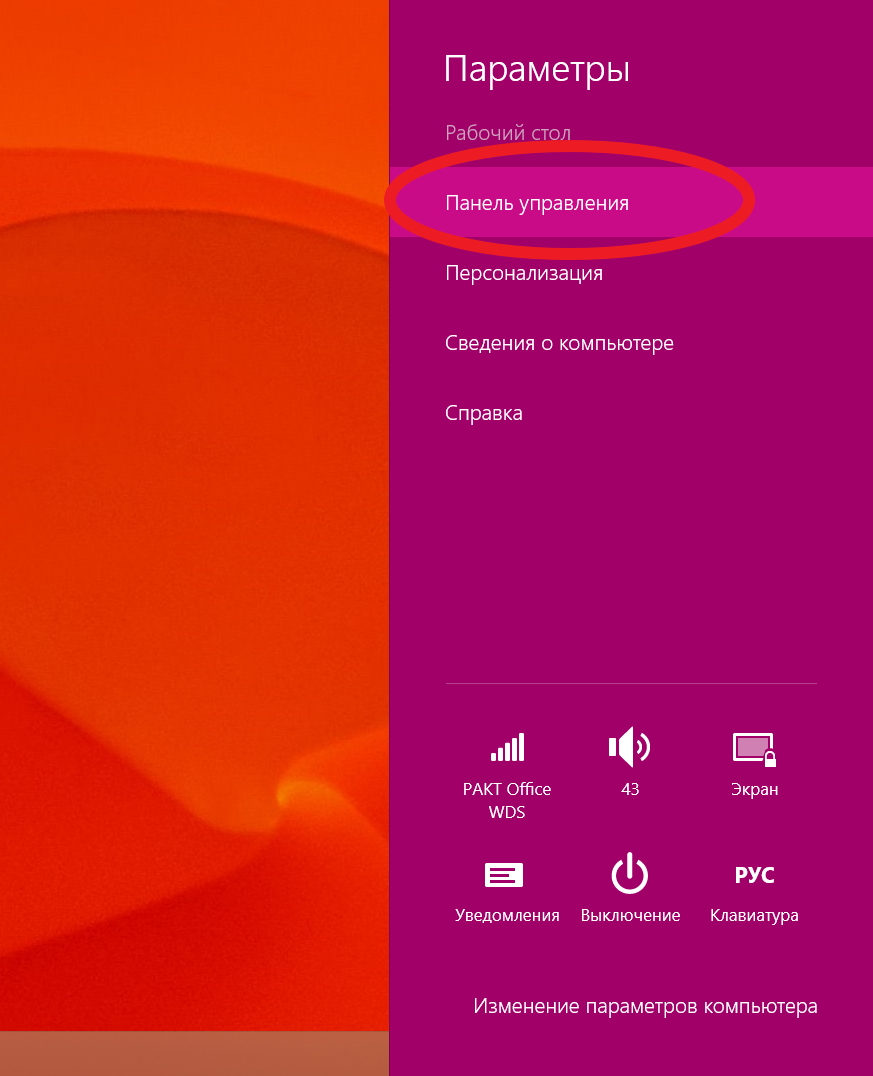Click the Уведомления label text
Image resolution: width=873 pixels, height=1076 pixels.
click(x=507, y=915)
